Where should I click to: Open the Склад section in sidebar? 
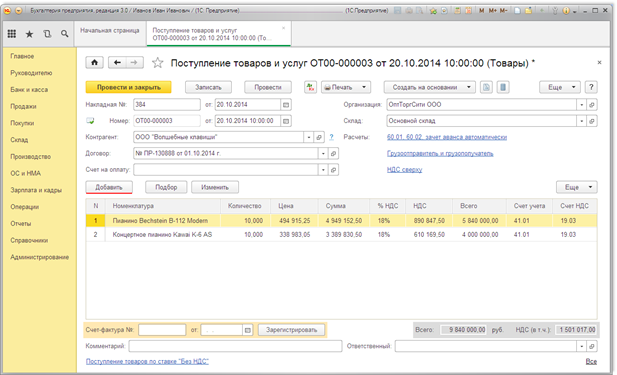click(x=19, y=140)
